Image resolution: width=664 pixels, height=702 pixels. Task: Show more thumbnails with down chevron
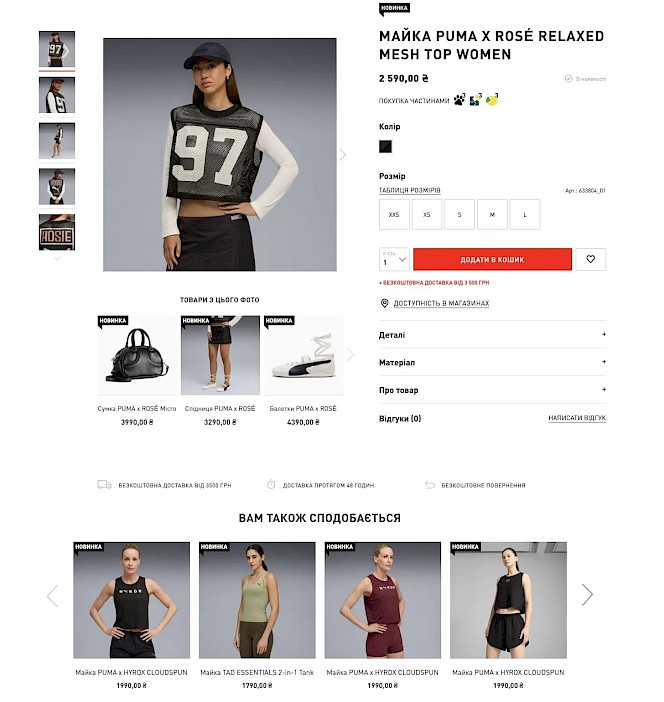[x=57, y=258]
